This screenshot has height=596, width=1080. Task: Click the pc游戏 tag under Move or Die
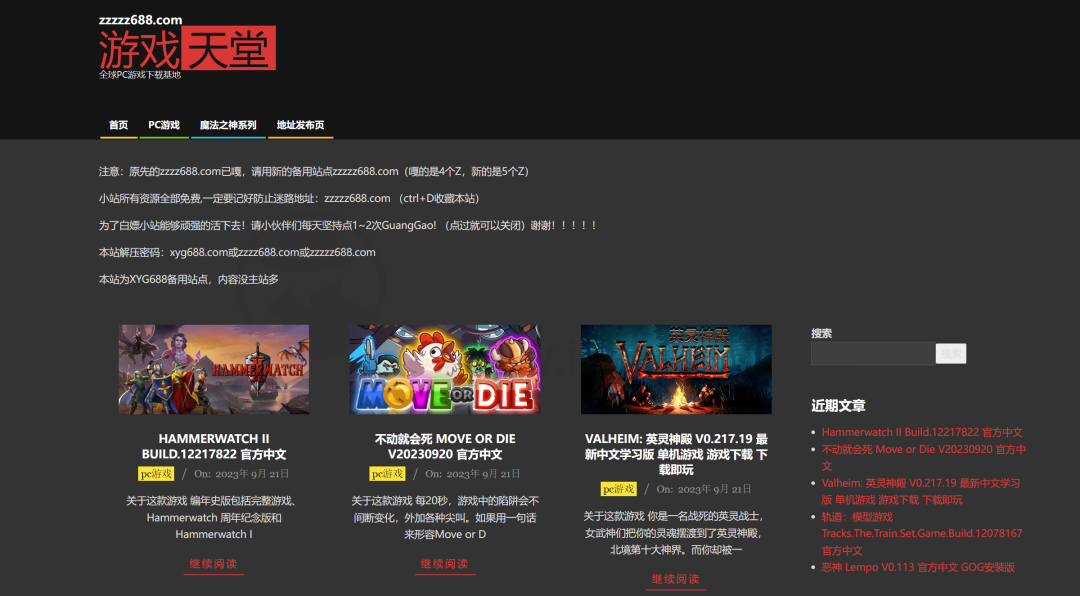(387, 474)
